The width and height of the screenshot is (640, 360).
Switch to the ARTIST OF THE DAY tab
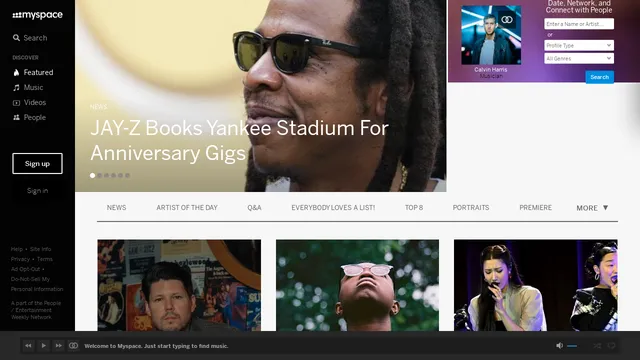point(187,208)
